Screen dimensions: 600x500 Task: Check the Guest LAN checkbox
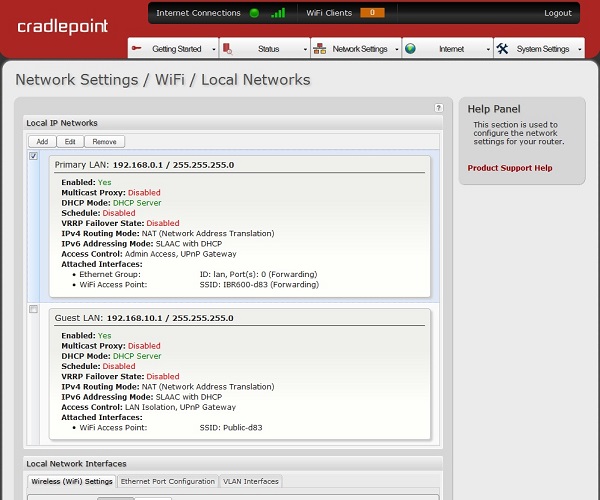pyautogui.click(x=34, y=309)
